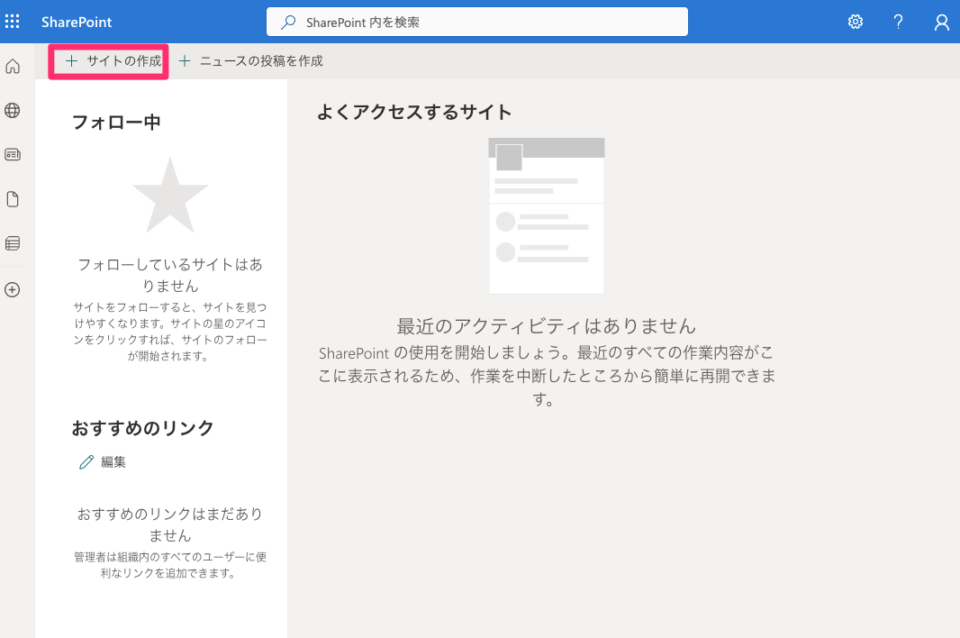
Task: Open the Microsoft 365 app launcher grid
Action: pyautogui.click(x=13, y=21)
